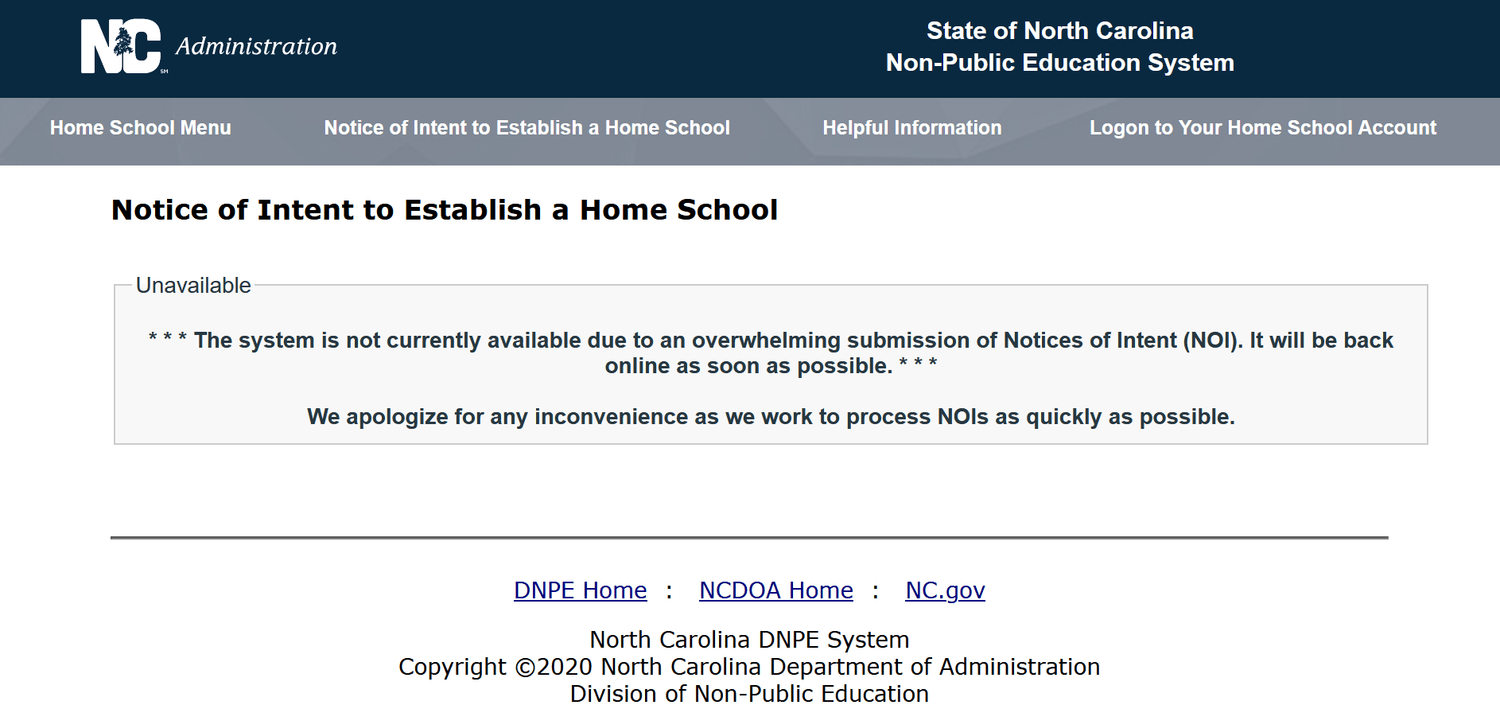Viewport: 1500px width, 705px height.
Task: Select Notice of Intent to Establish a Home School menu item
Action: click(x=527, y=128)
